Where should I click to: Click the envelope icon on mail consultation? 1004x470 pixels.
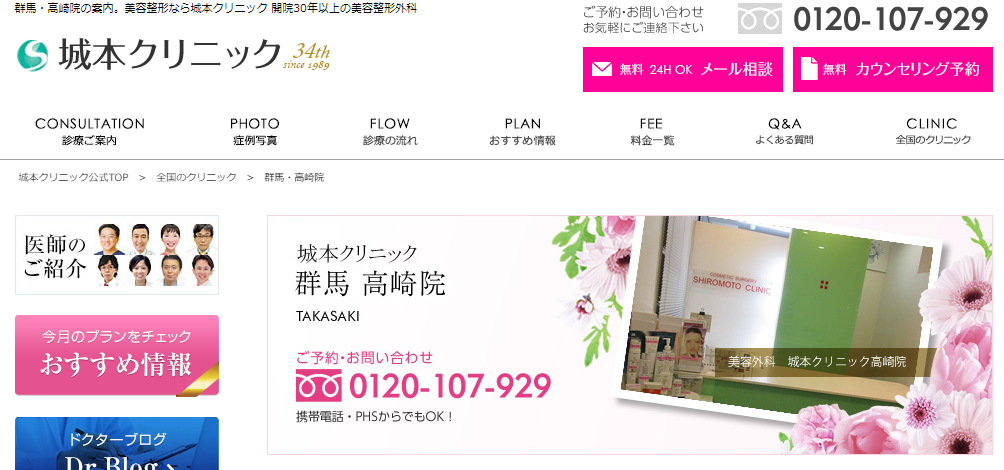(x=602, y=69)
